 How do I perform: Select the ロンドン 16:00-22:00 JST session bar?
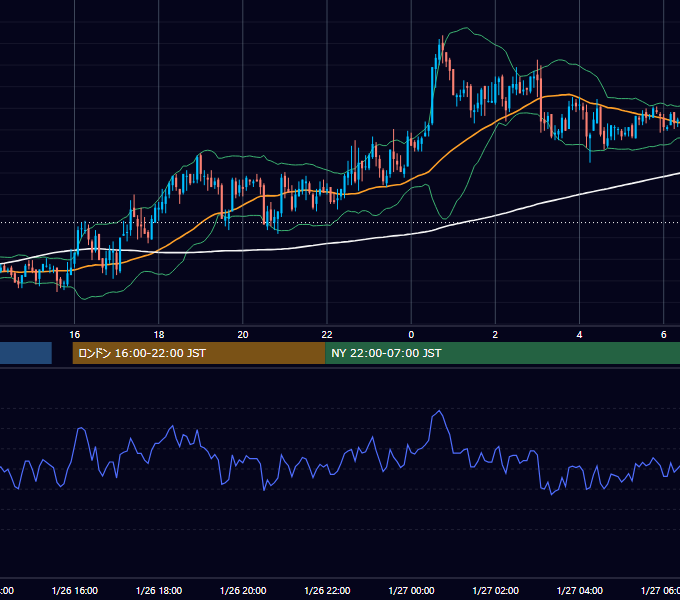[199, 353]
